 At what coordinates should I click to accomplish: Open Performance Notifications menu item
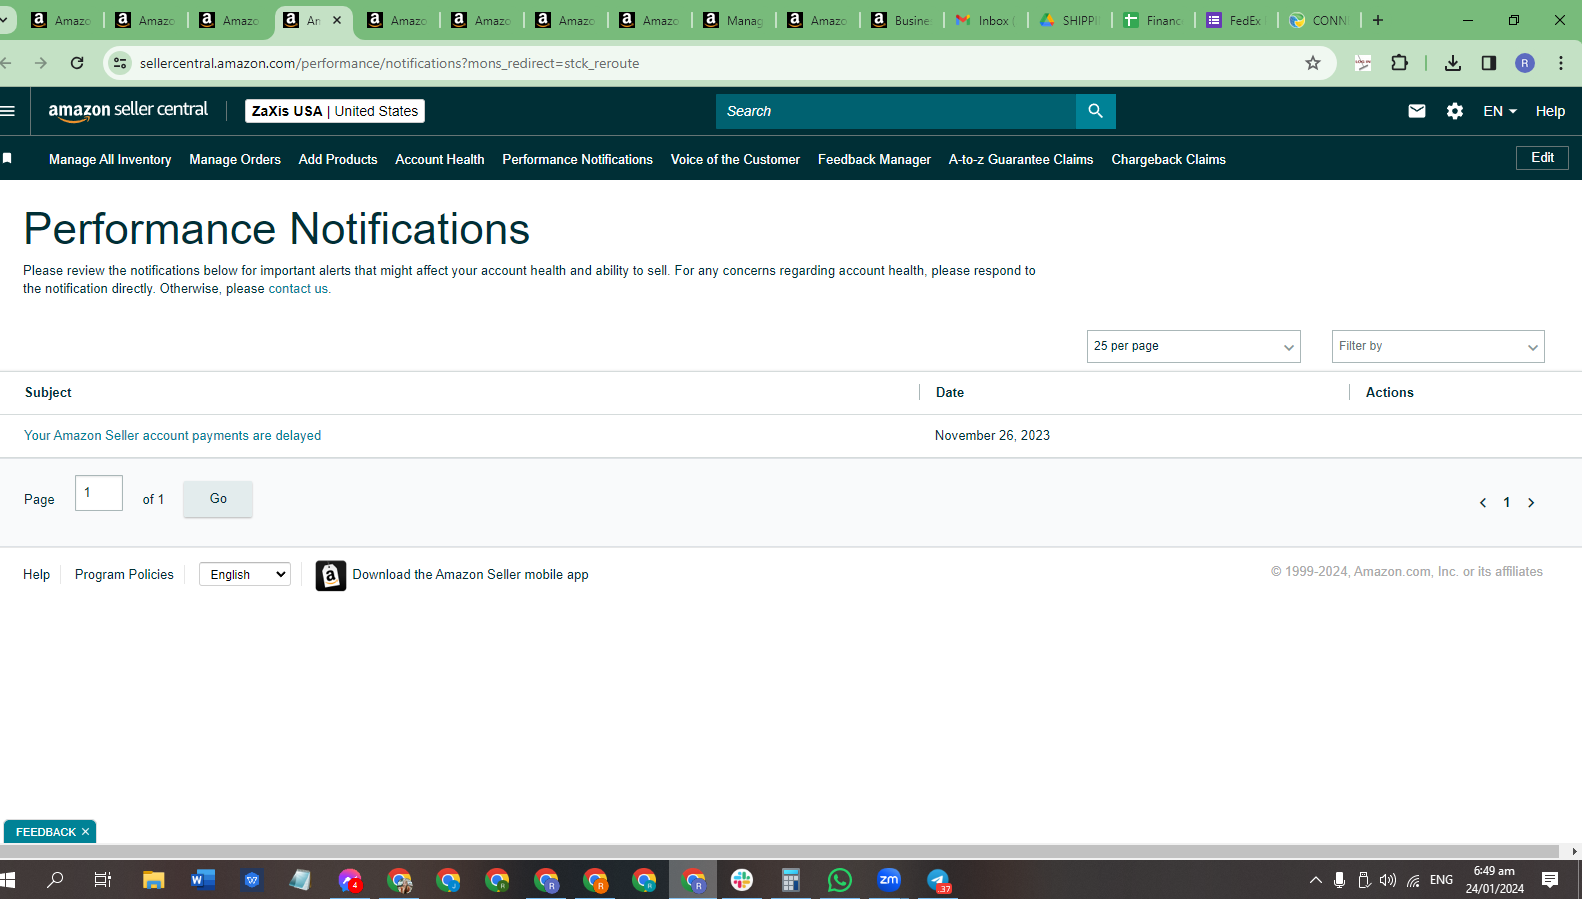(x=577, y=159)
